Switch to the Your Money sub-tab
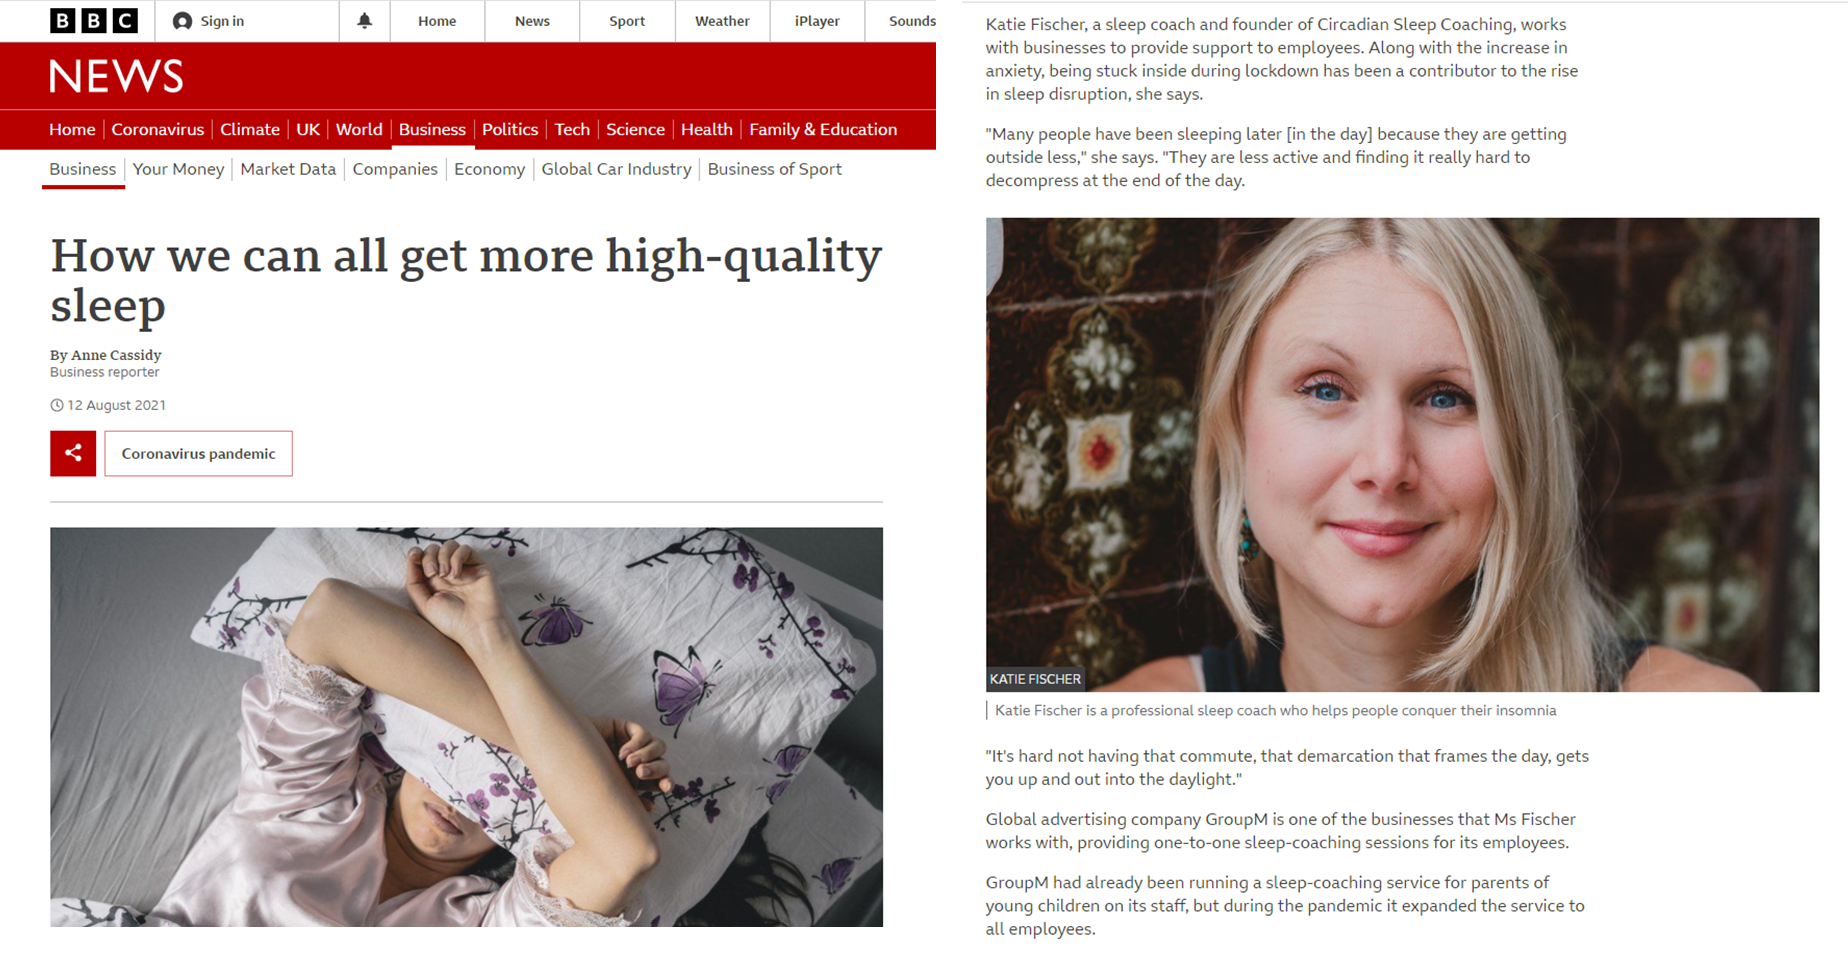This screenshot has width=1848, height=955. [x=178, y=169]
